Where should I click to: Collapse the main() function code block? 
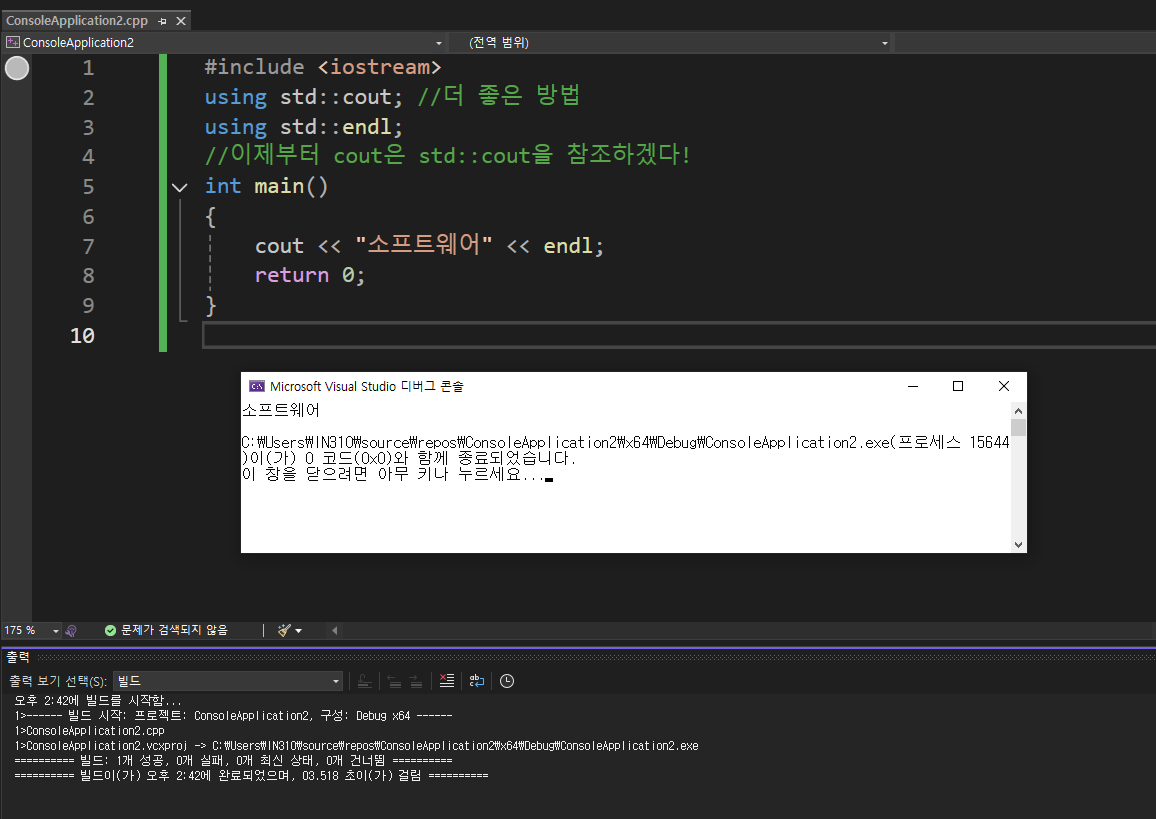179,187
